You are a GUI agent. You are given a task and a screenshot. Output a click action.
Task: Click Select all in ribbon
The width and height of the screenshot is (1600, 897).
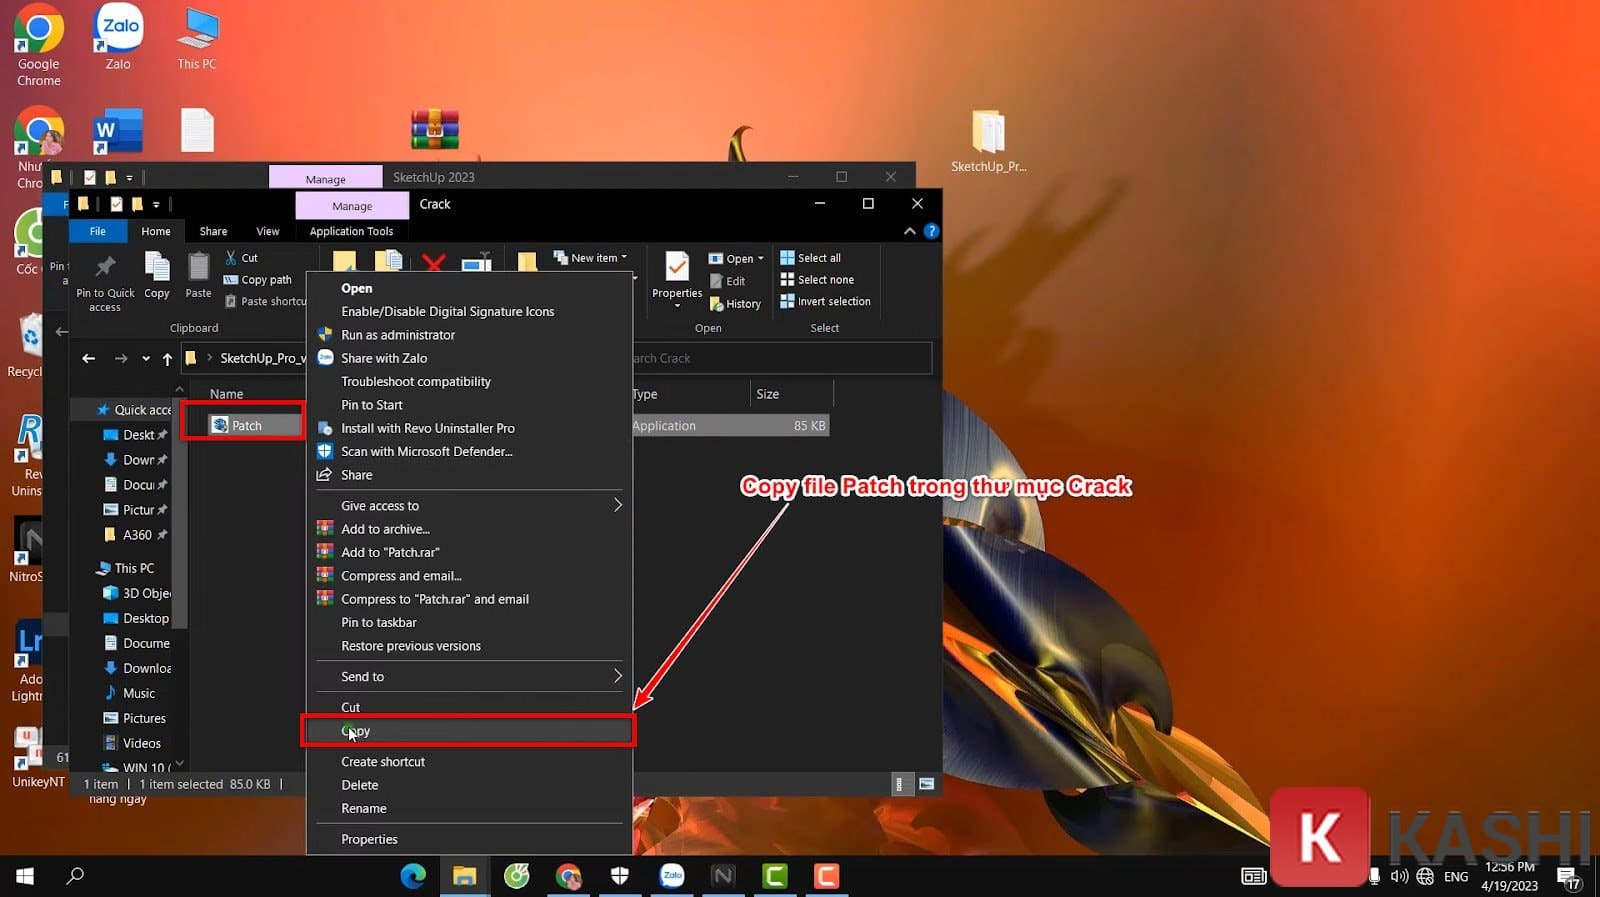(x=811, y=258)
